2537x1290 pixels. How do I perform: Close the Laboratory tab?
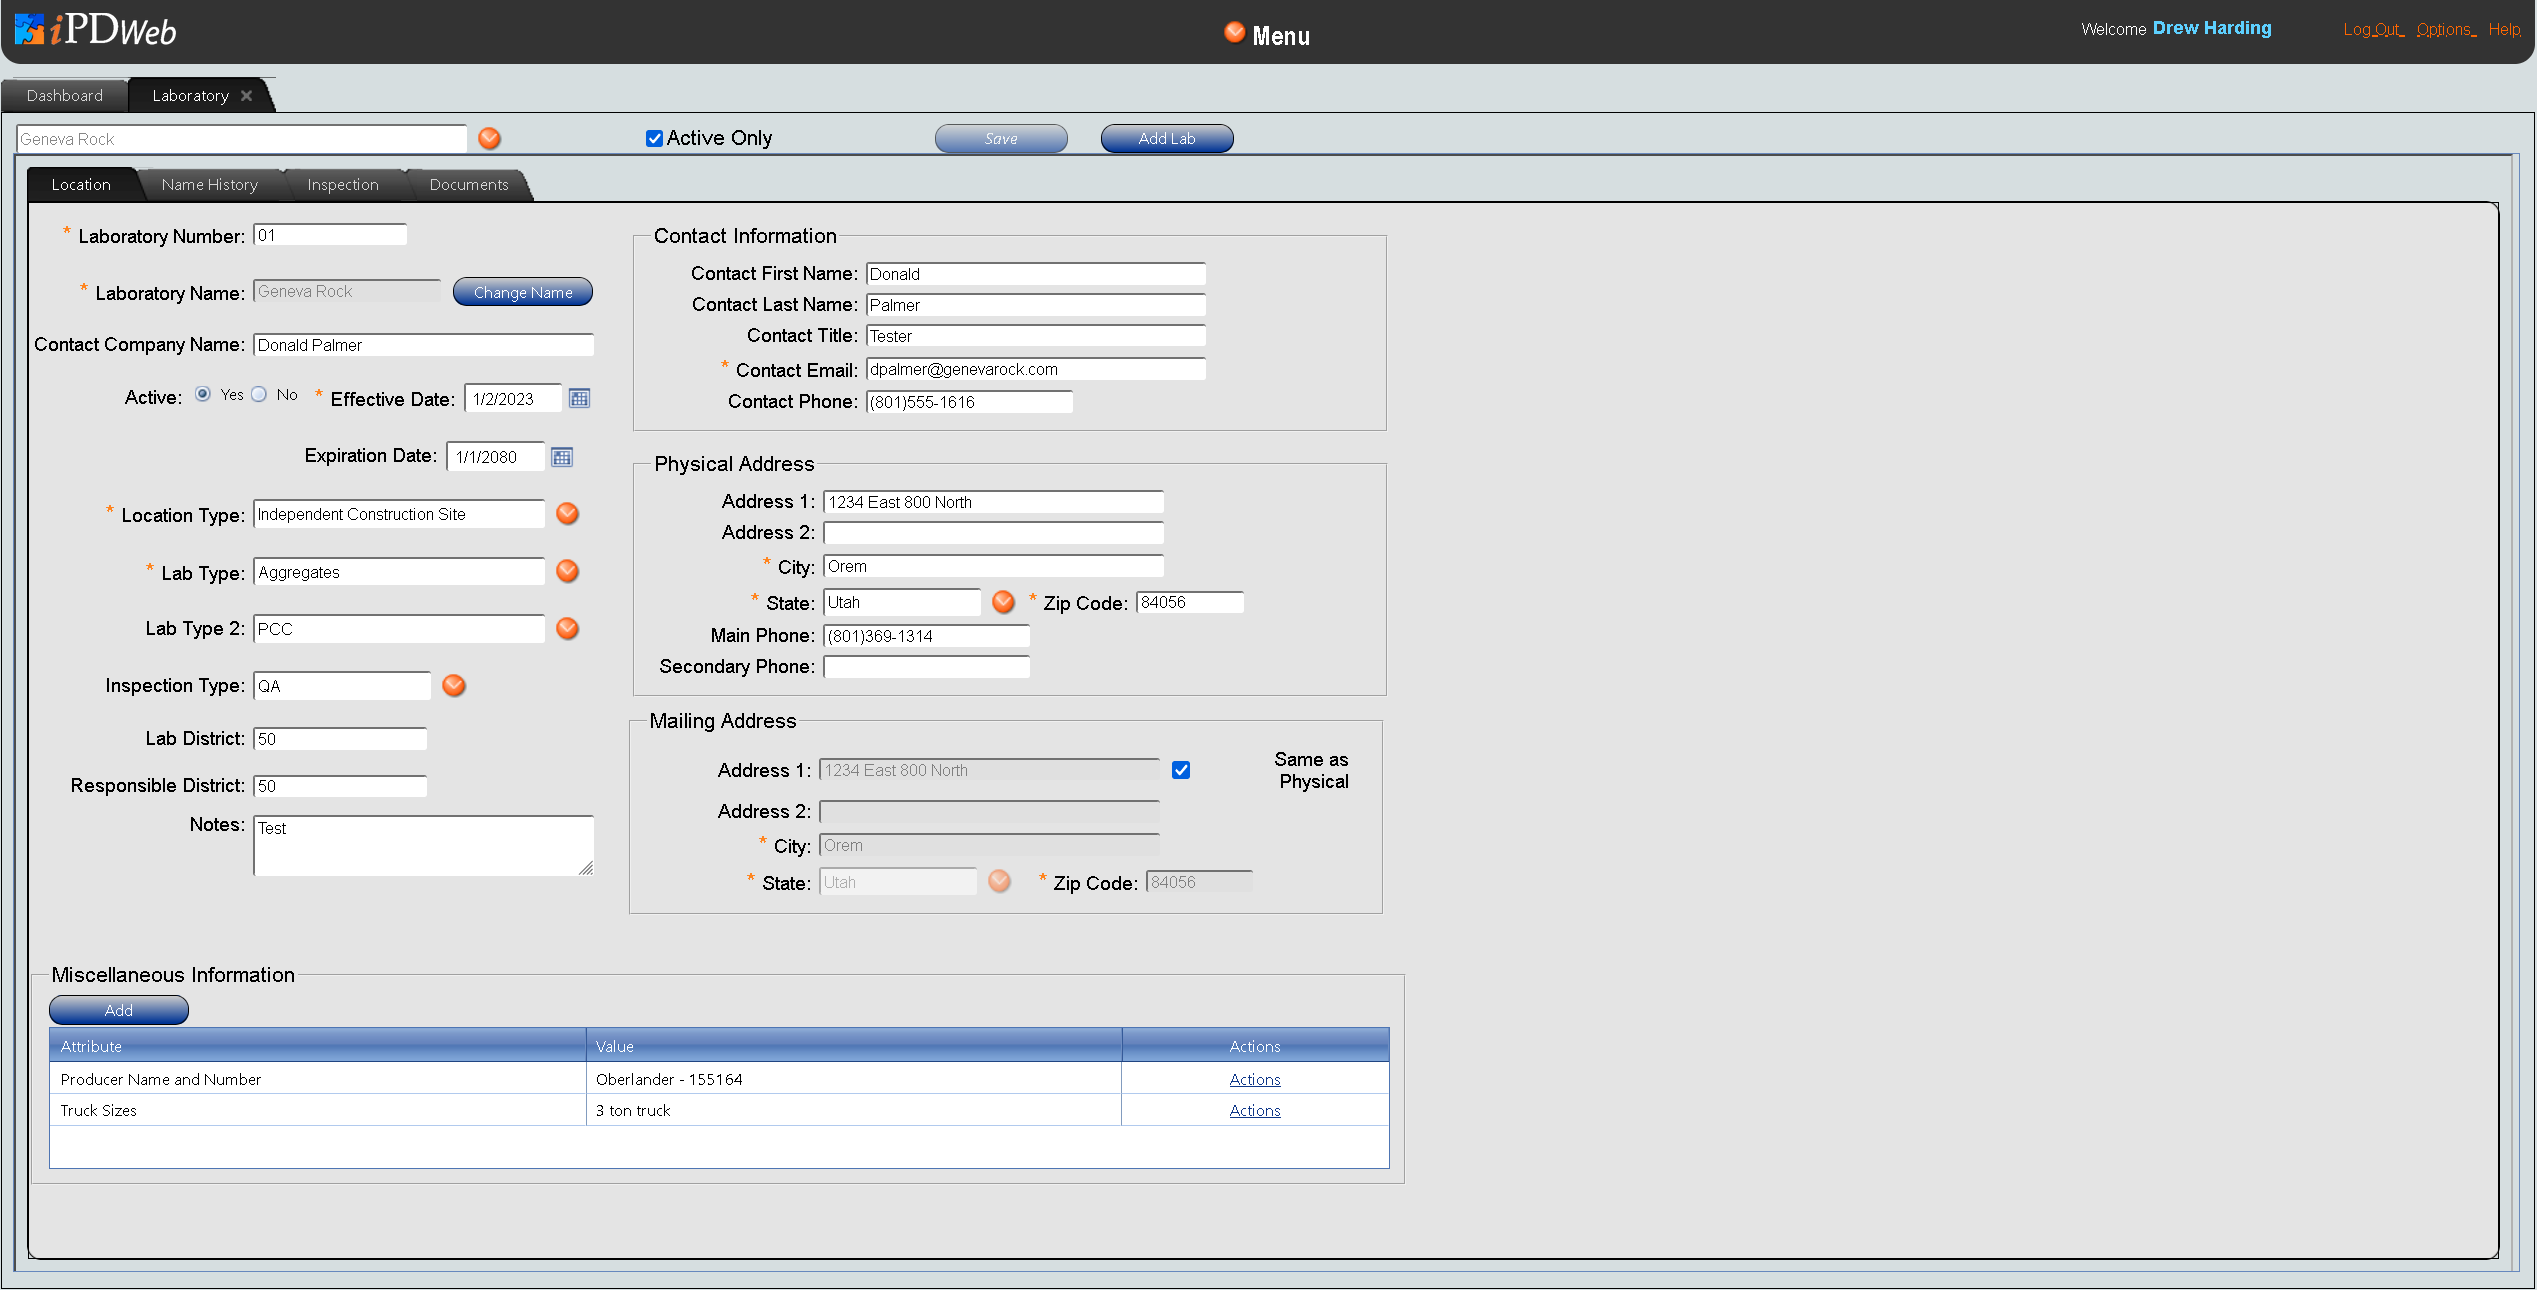[247, 96]
